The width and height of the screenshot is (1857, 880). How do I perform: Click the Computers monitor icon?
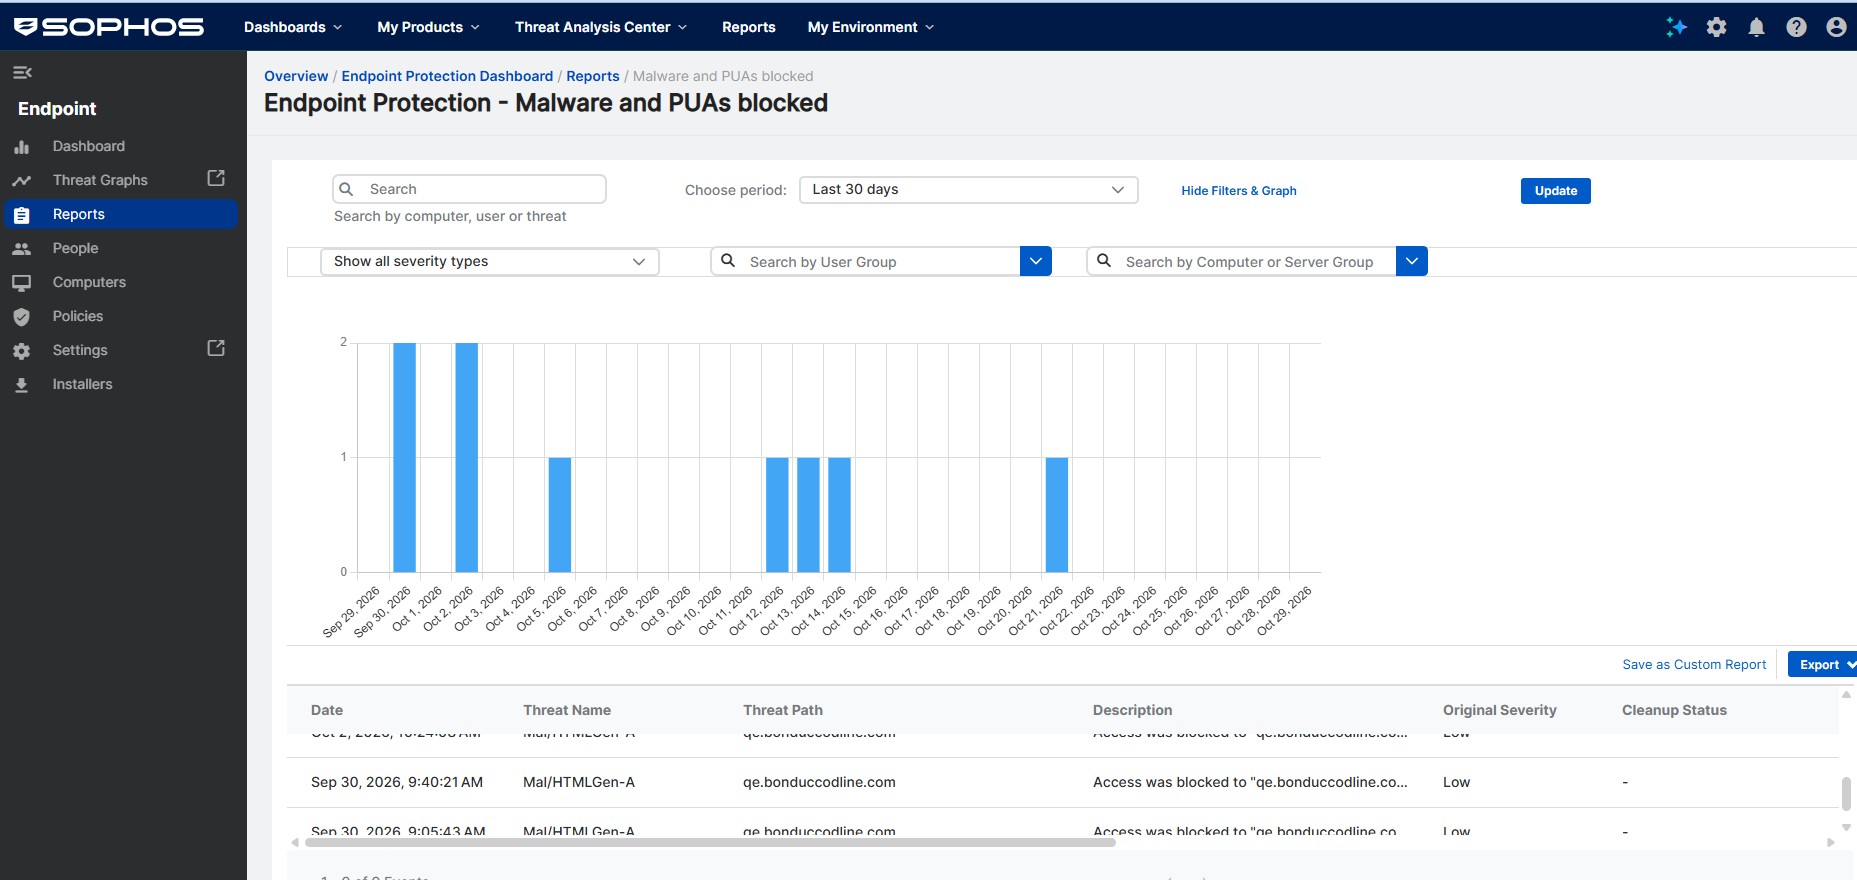pos(21,283)
